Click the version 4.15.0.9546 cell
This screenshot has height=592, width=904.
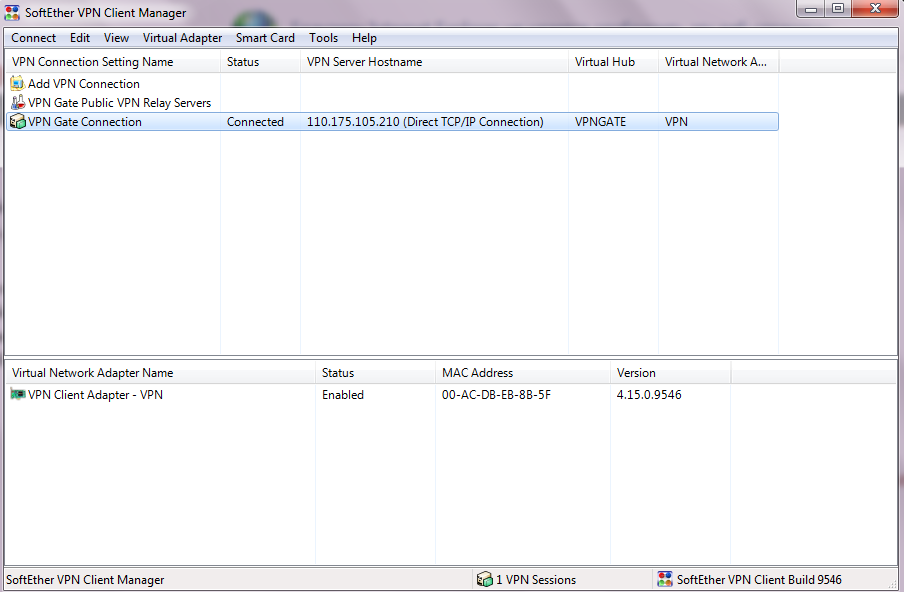point(649,395)
